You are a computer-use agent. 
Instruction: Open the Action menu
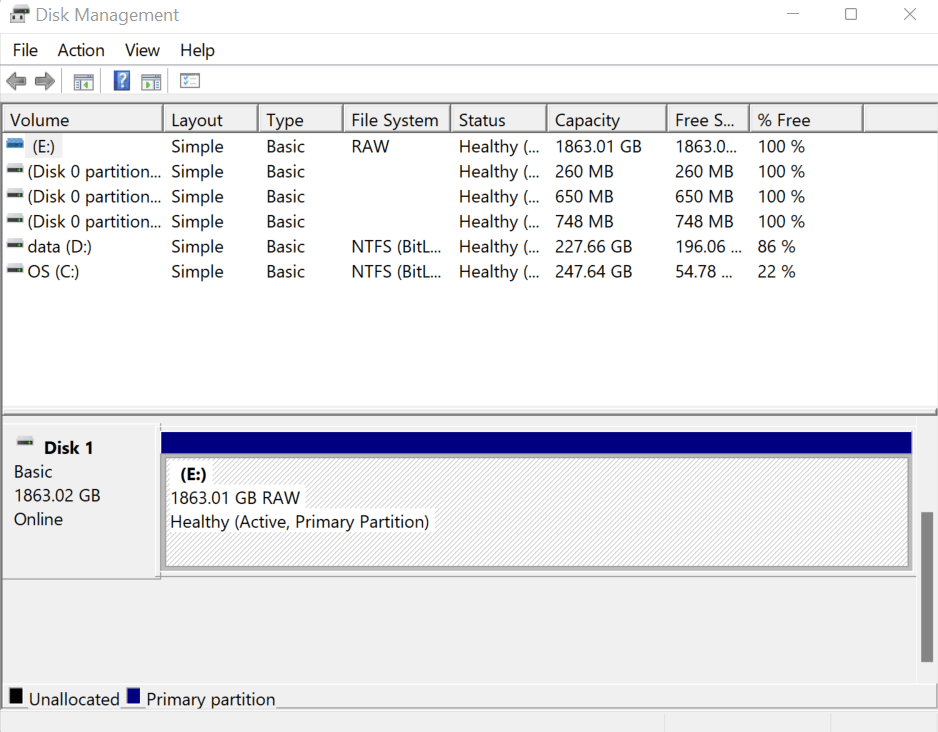point(81,50)
